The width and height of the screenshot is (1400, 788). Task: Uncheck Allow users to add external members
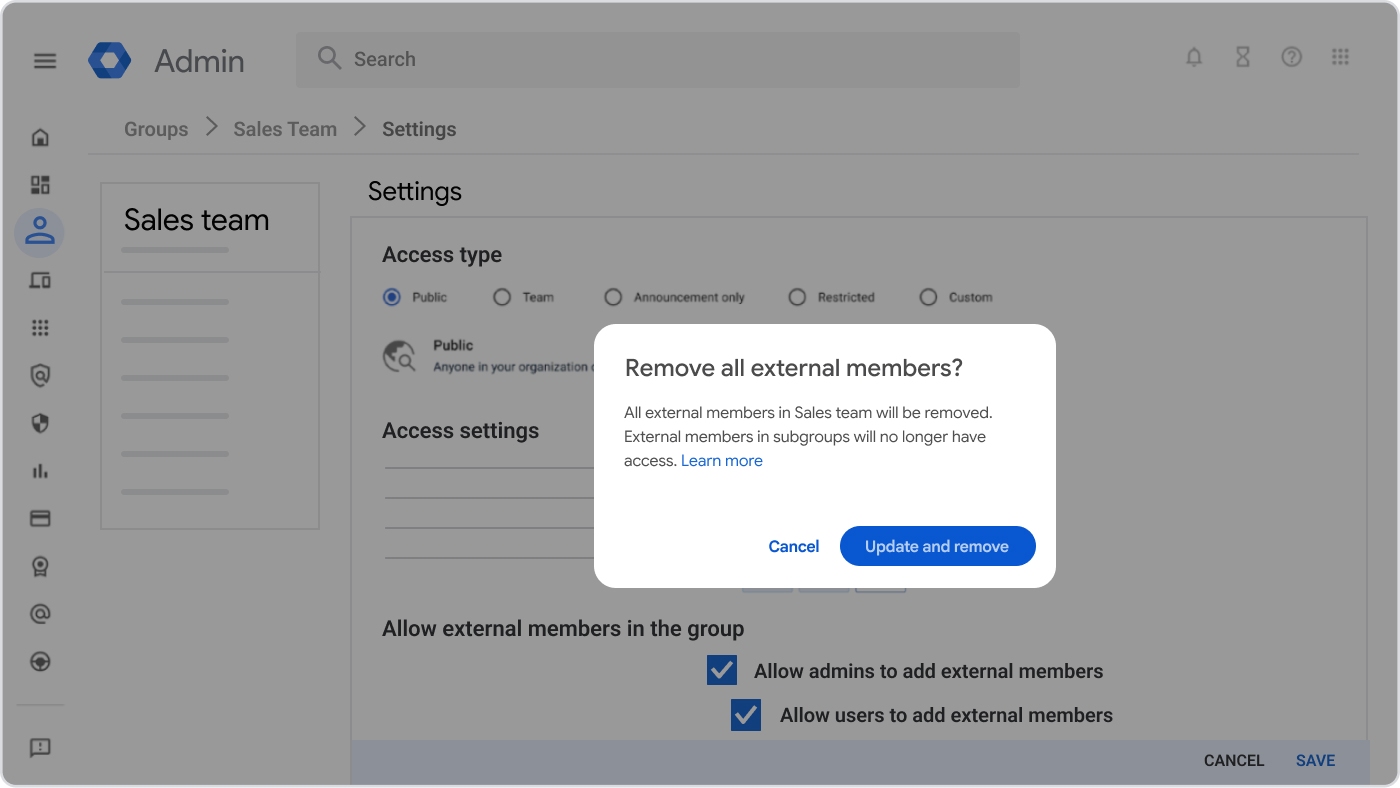tap(746, 715)
